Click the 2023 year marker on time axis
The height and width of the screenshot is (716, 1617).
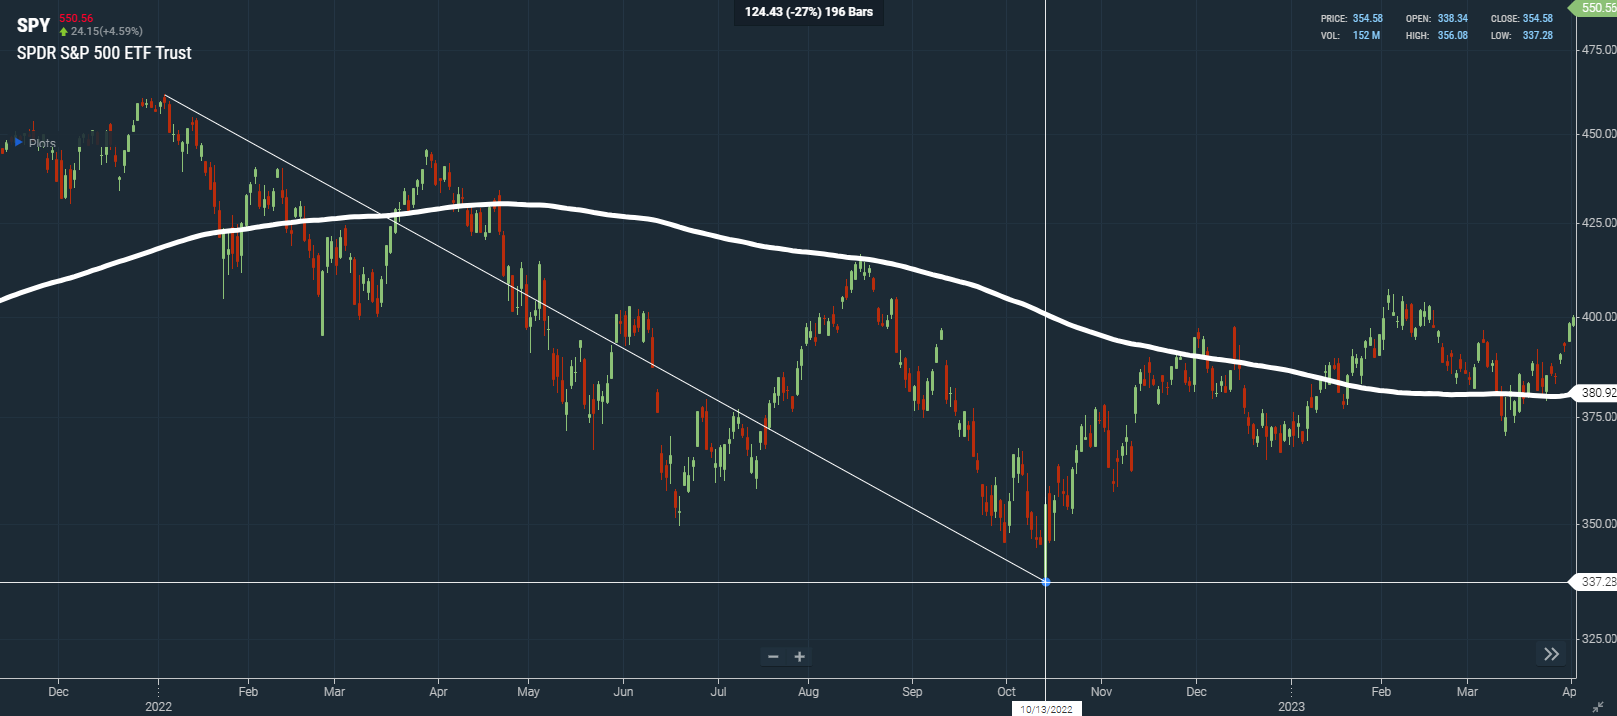(1291, 707)
